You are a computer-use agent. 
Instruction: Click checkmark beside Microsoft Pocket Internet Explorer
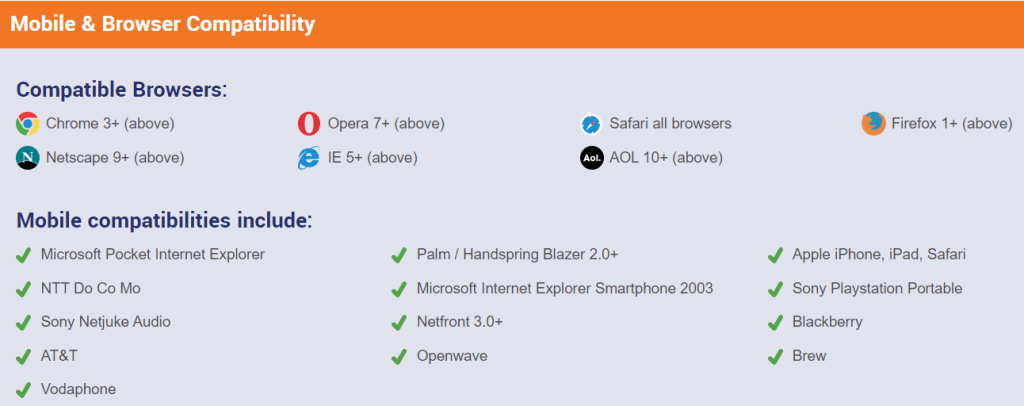coord(24,255)
